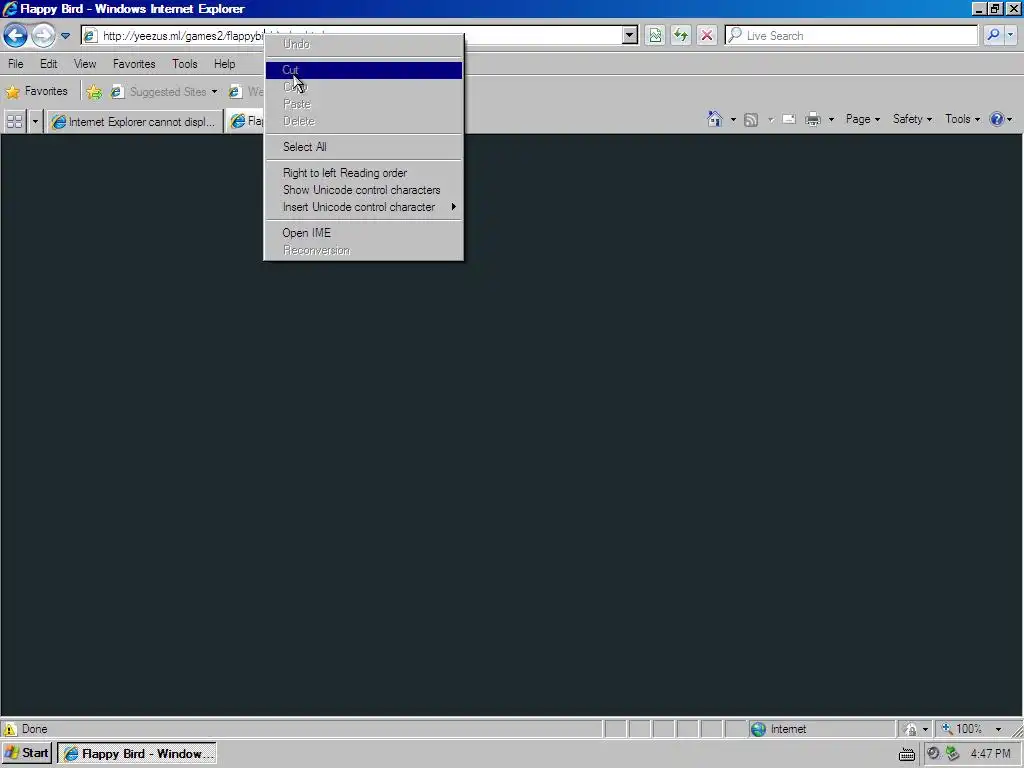Click the status bar protected mode icon
Viewport: 1024px width, 768px height.
910,729
